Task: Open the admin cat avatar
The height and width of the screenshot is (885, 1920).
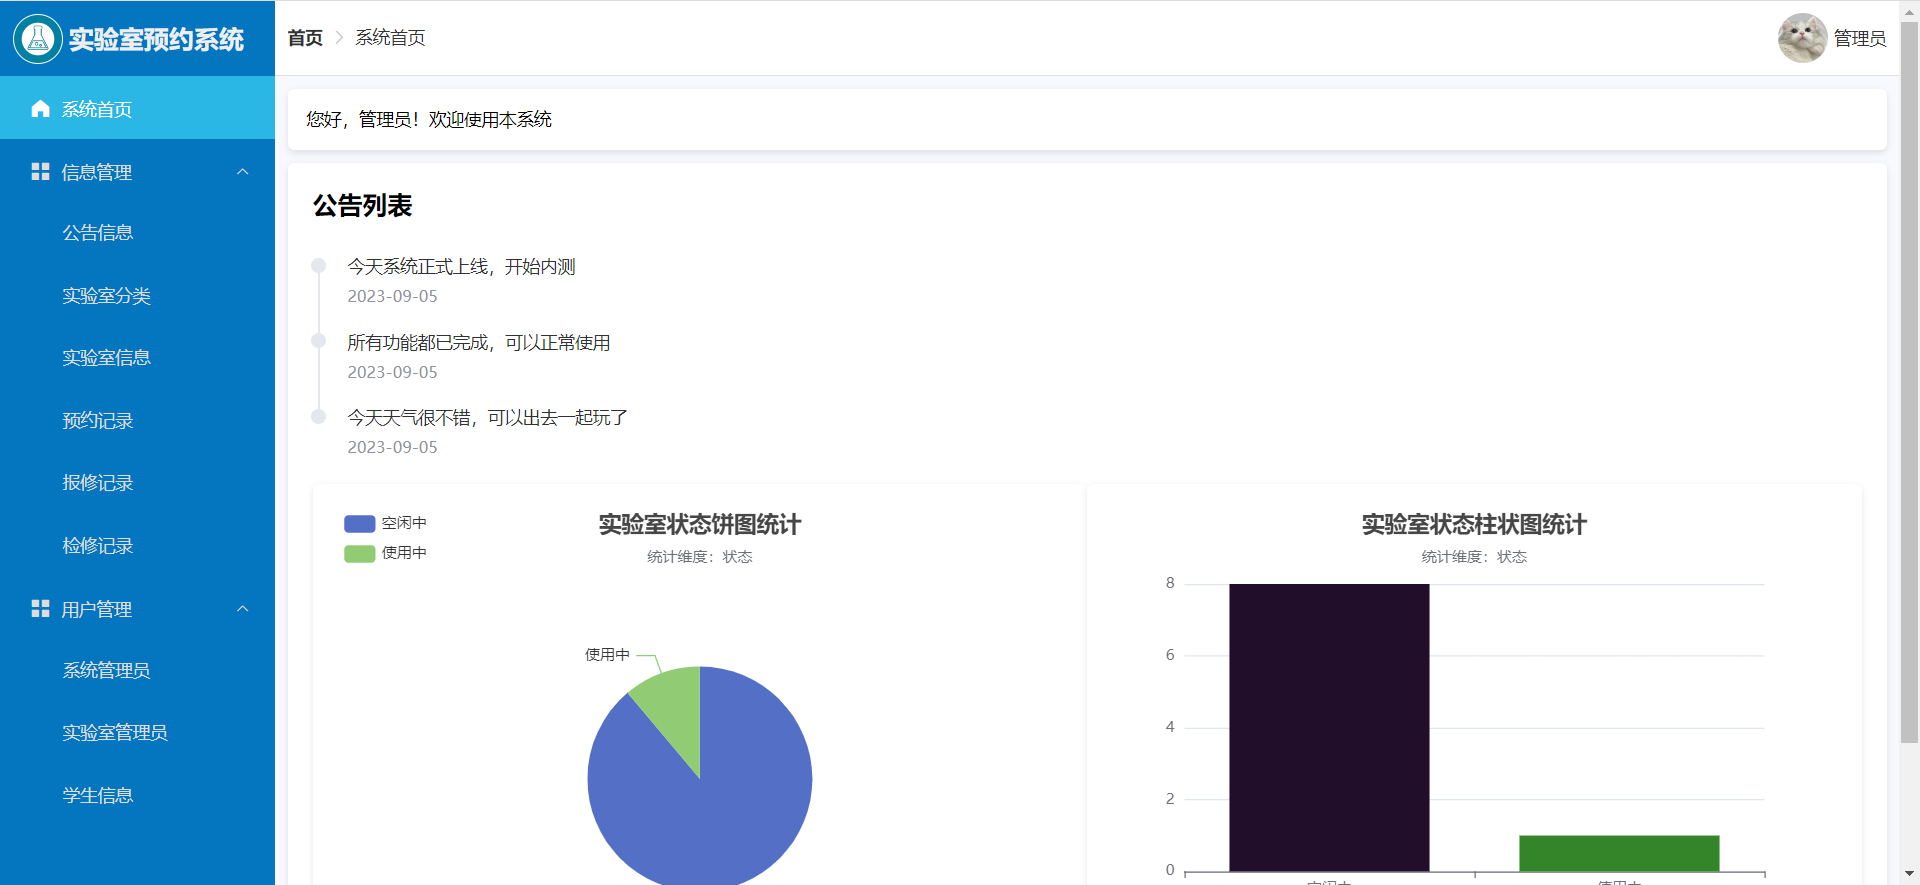Action: tap(1802, 38)
